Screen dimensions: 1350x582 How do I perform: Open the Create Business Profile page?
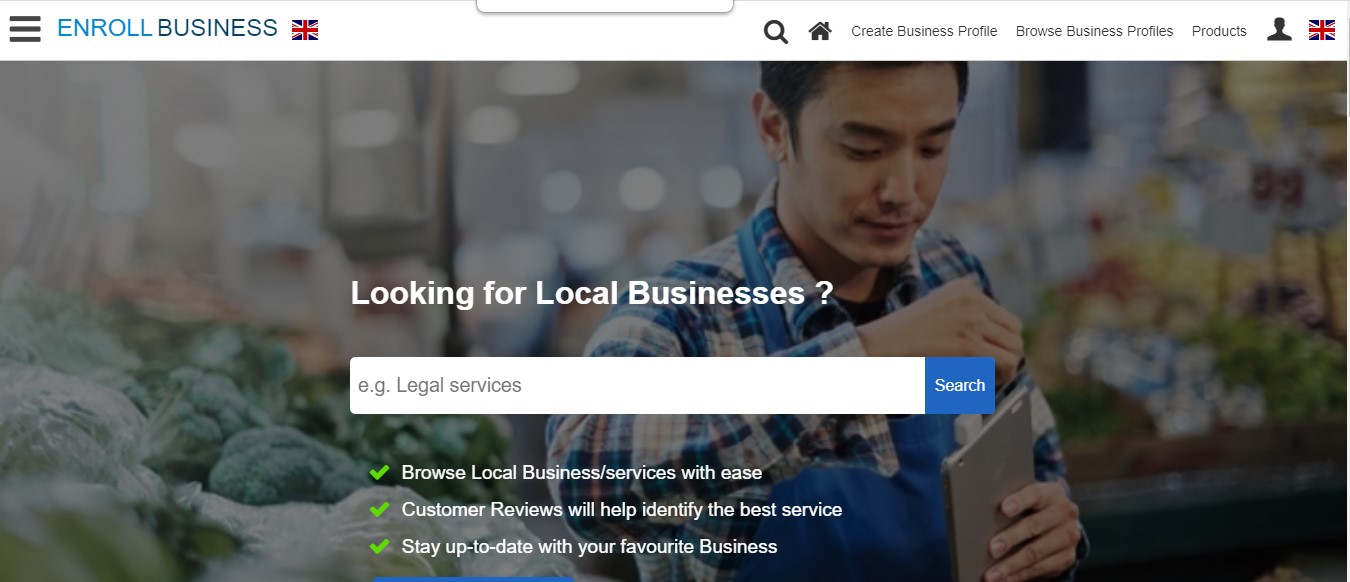pyautogui.click(x=924, y=31)
